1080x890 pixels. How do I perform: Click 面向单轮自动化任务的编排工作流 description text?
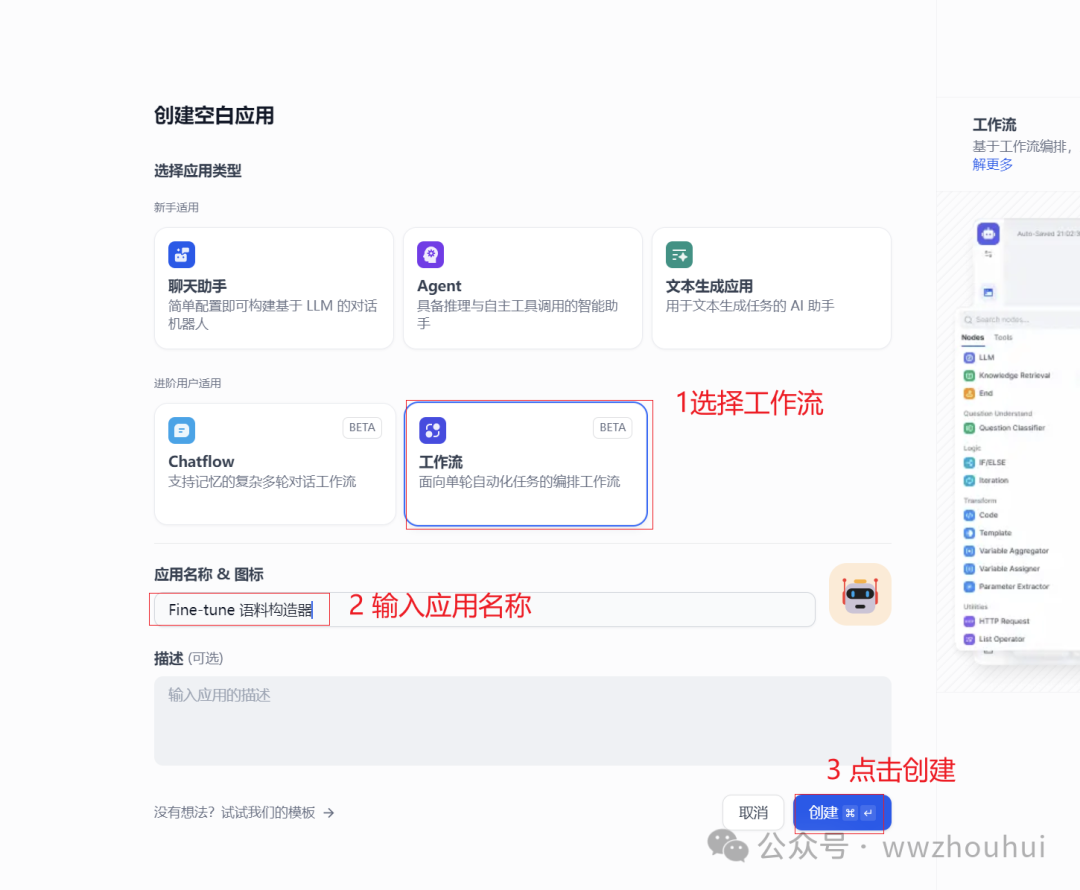tap(519, 482)
